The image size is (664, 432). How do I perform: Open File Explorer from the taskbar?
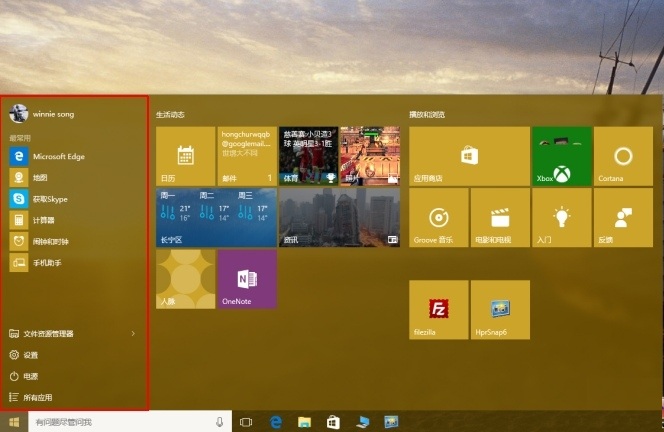click(x=304, y=422)
